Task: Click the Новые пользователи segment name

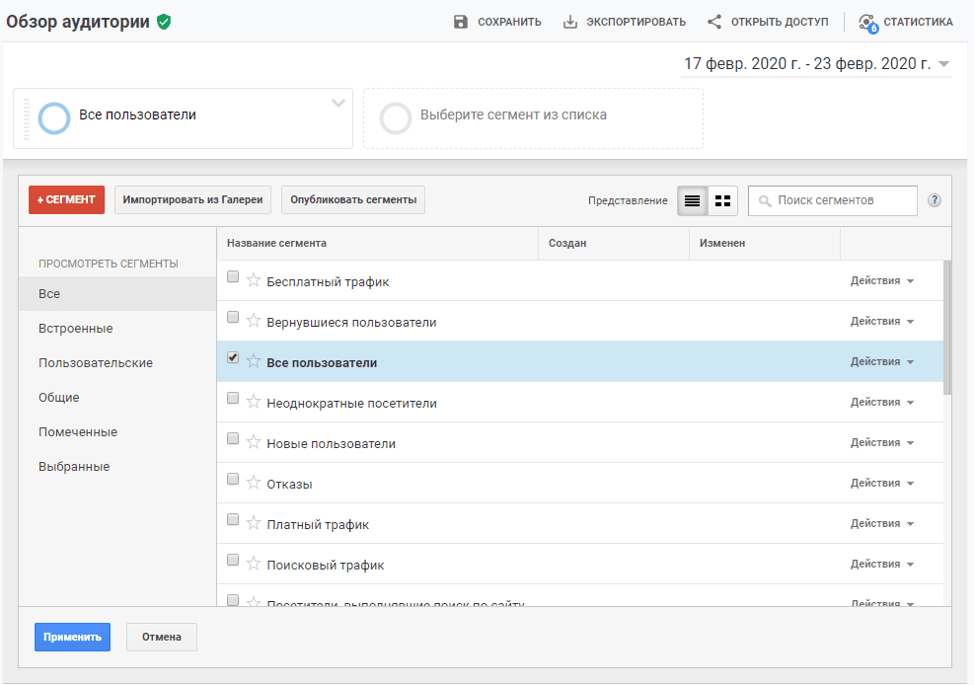Action: click(x=331, y=444)
